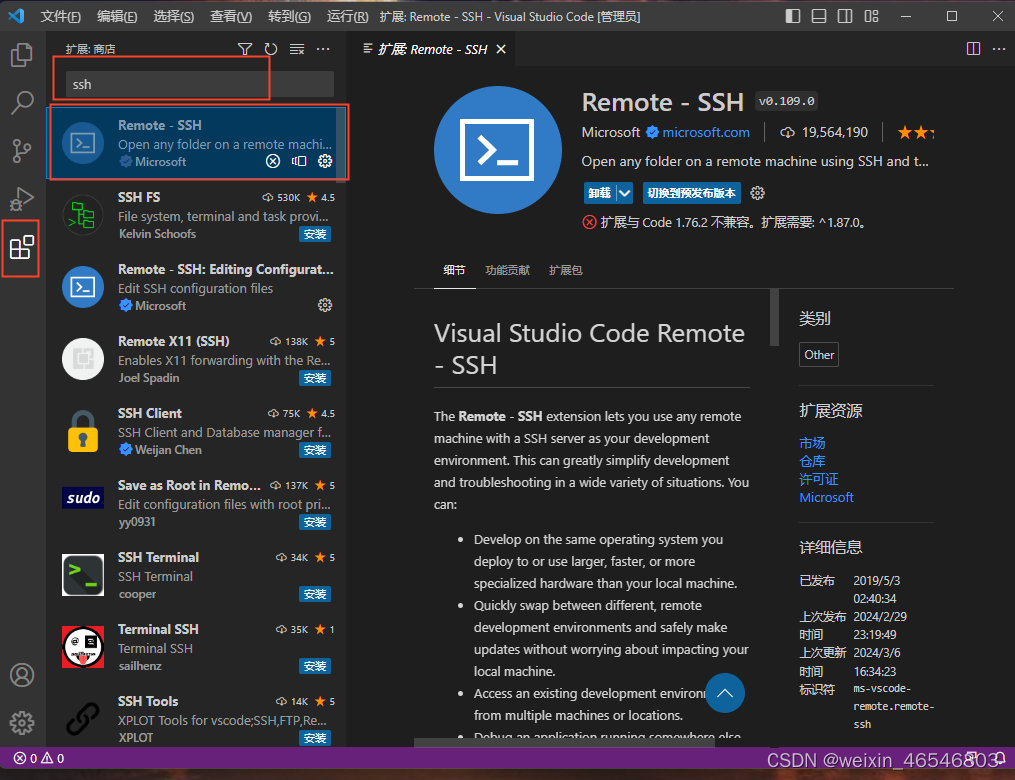The height and width of the screenshot is (780, 1015).
Task: Close the Remote - SSH extension tab
Action: tap(501, 49)
